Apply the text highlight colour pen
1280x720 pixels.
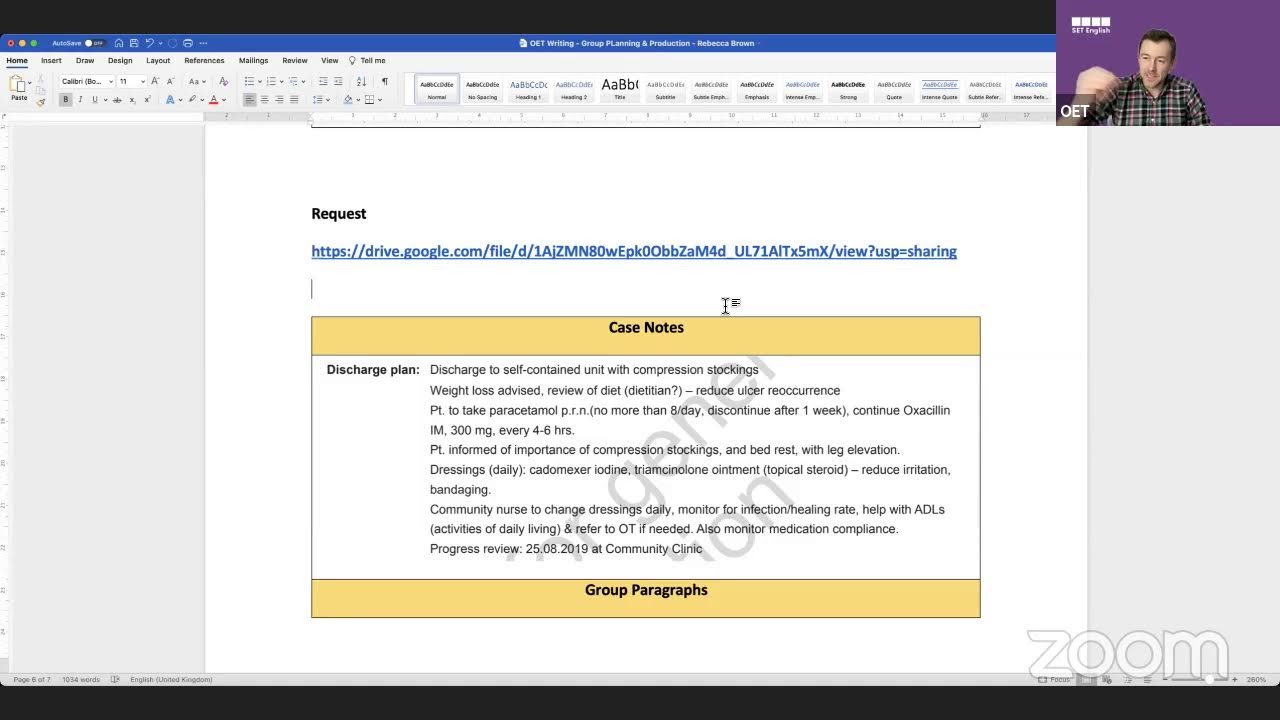click(192, 100)
